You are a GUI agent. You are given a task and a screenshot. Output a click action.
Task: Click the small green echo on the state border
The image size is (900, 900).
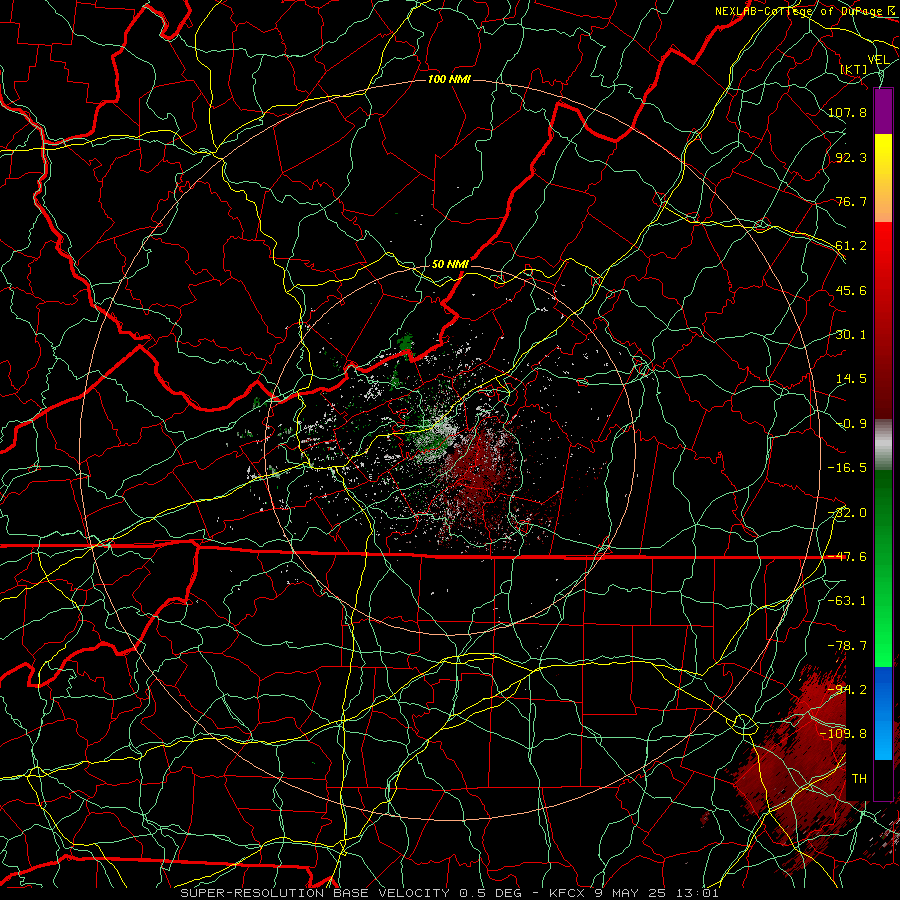click(x=406, y=343)
